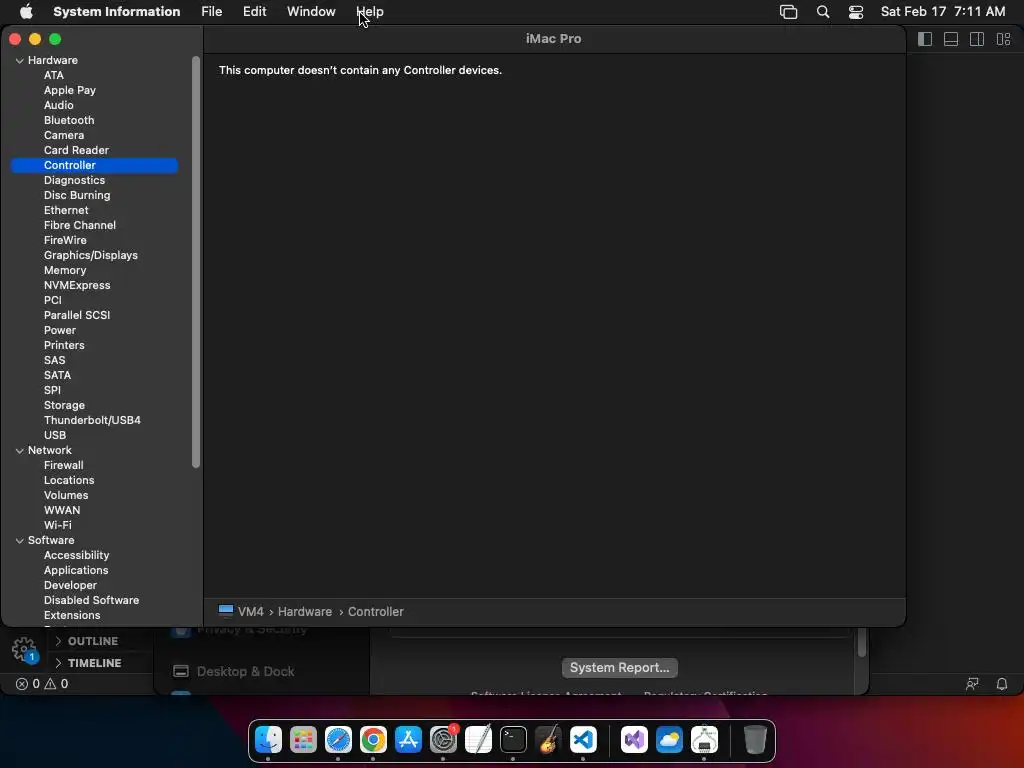Open the System Information app menu
The image size is (1024, 768).
[116, 12]
